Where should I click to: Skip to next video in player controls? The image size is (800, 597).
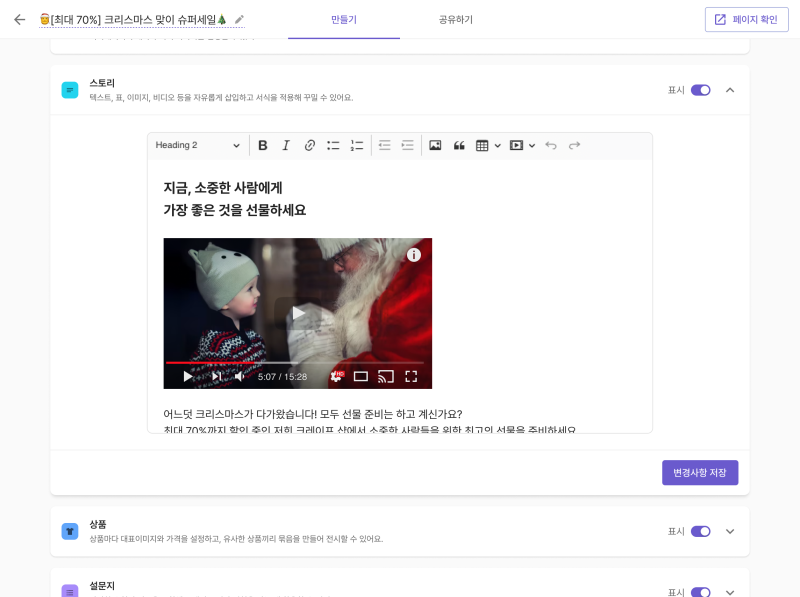(x=217, y=377)
